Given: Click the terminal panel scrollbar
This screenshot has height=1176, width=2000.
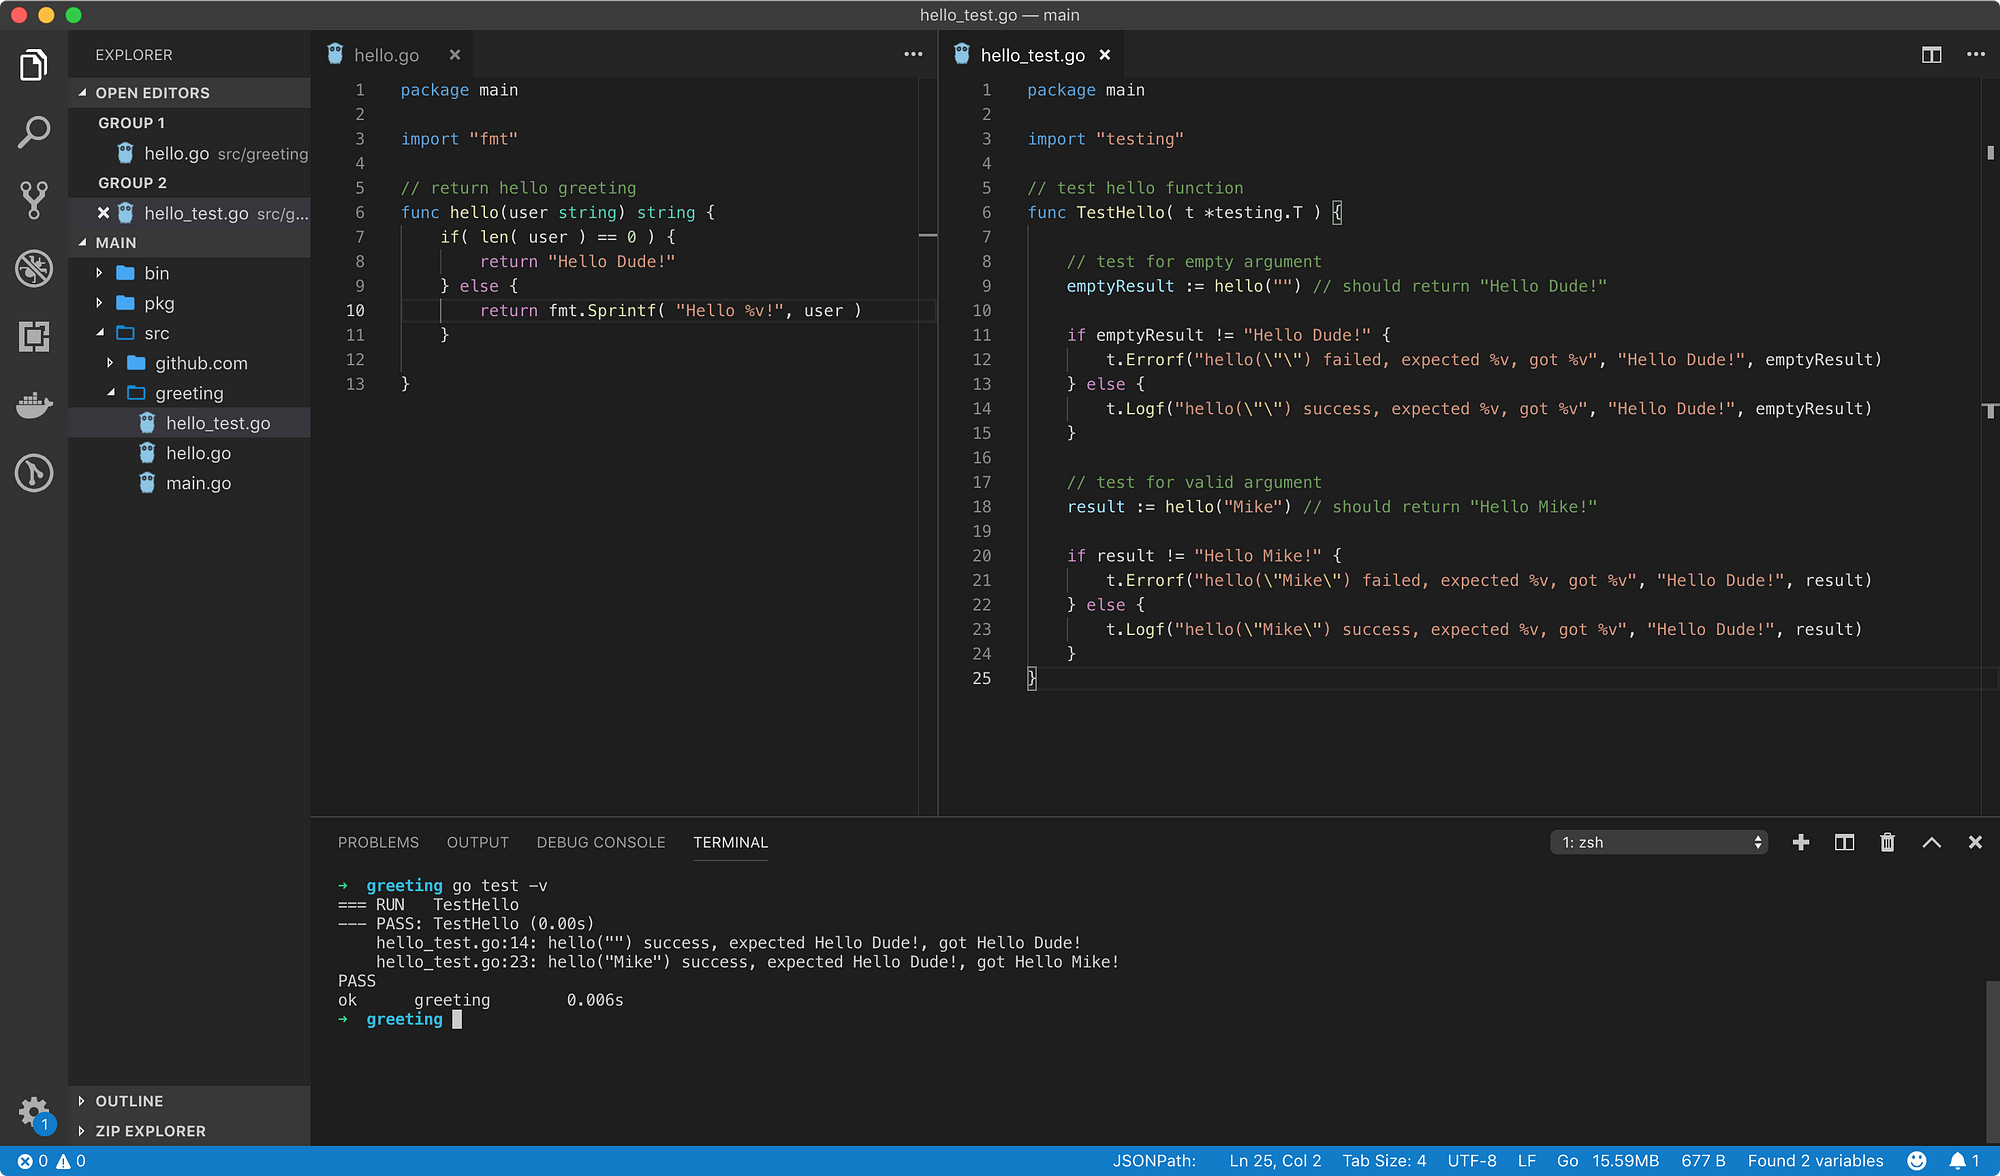Looking at the screenshot, I should (1992, 1062).
